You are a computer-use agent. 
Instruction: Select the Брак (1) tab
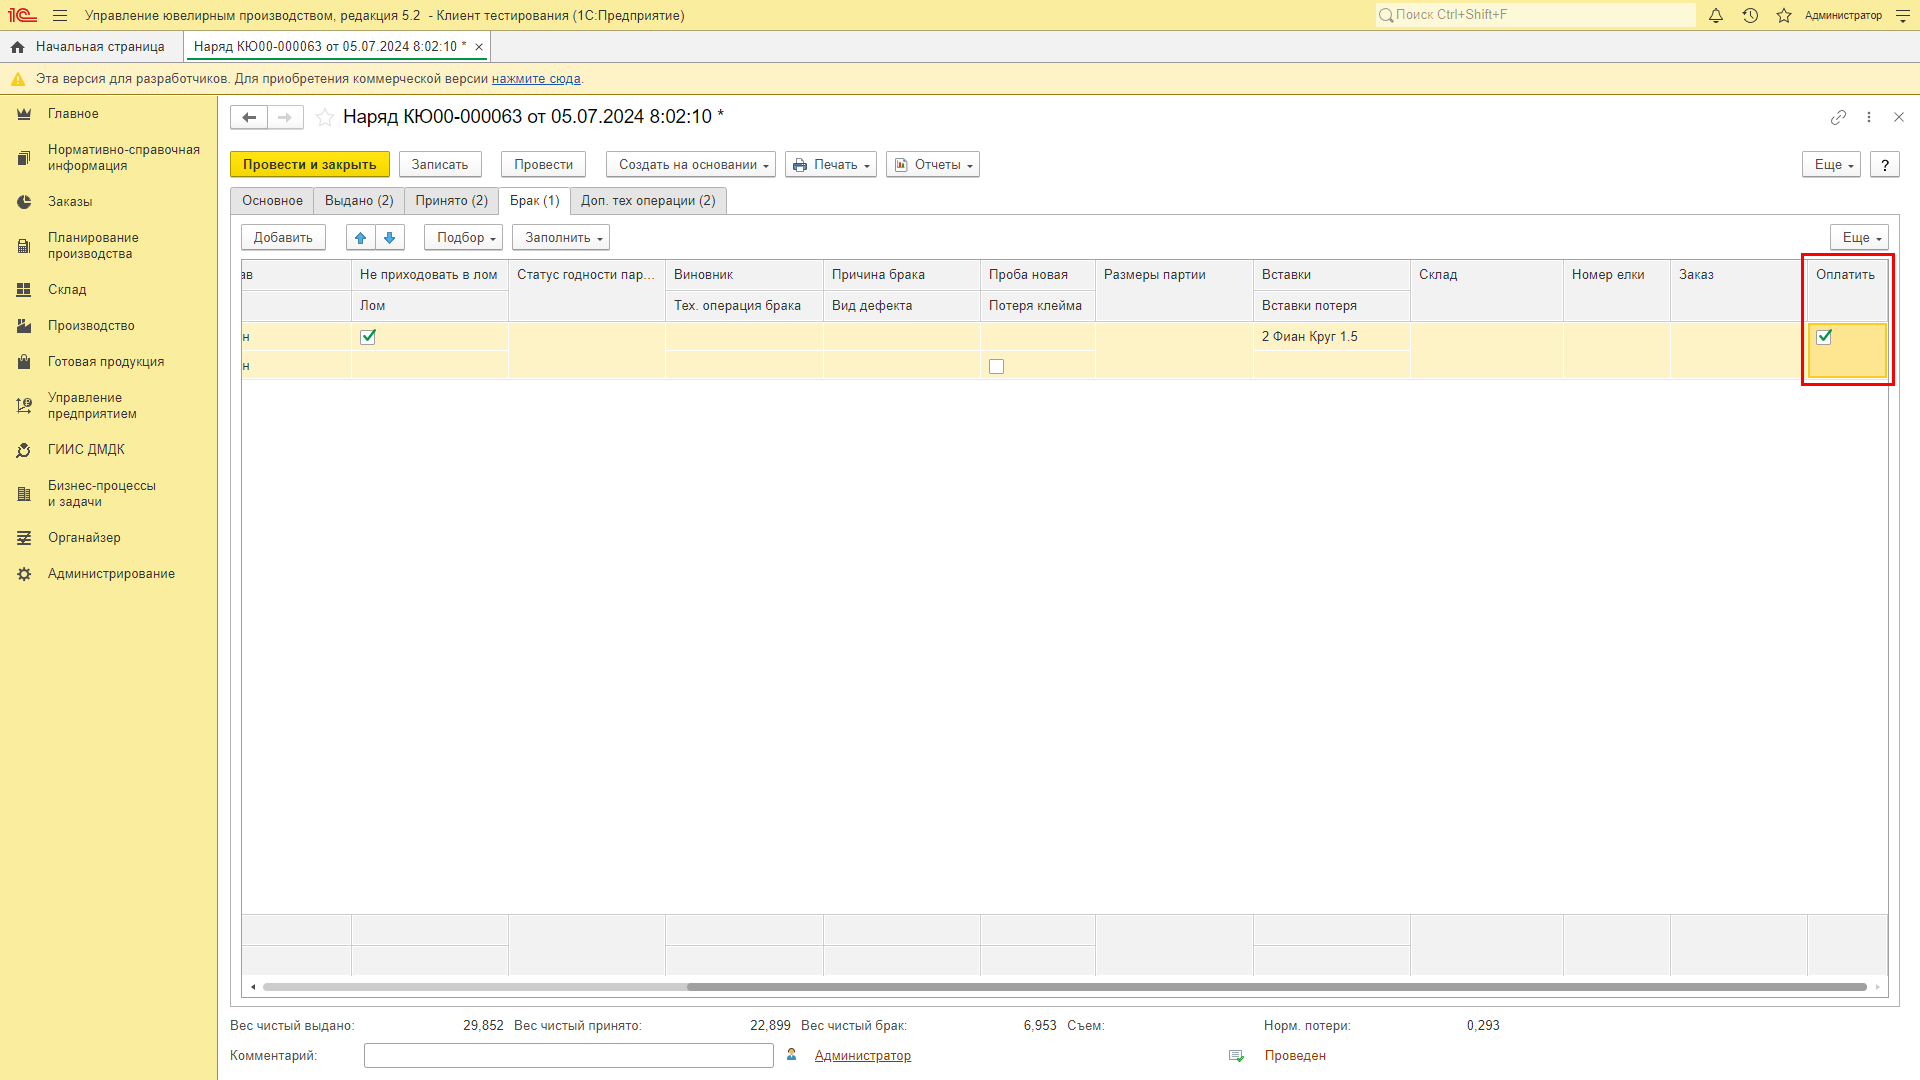point(535,201)
